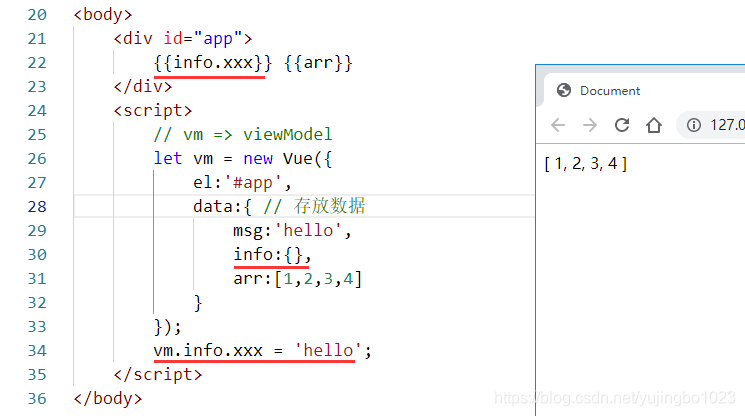The image size is (745, 416).
Task: Click the // vm => viewModel comment
Action: coord(243,135)
